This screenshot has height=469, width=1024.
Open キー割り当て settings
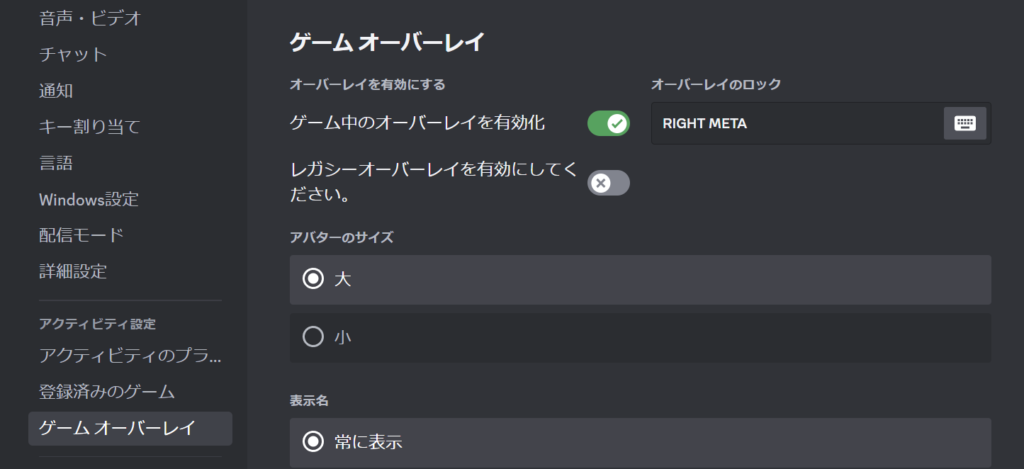click(x=89, y=126)
